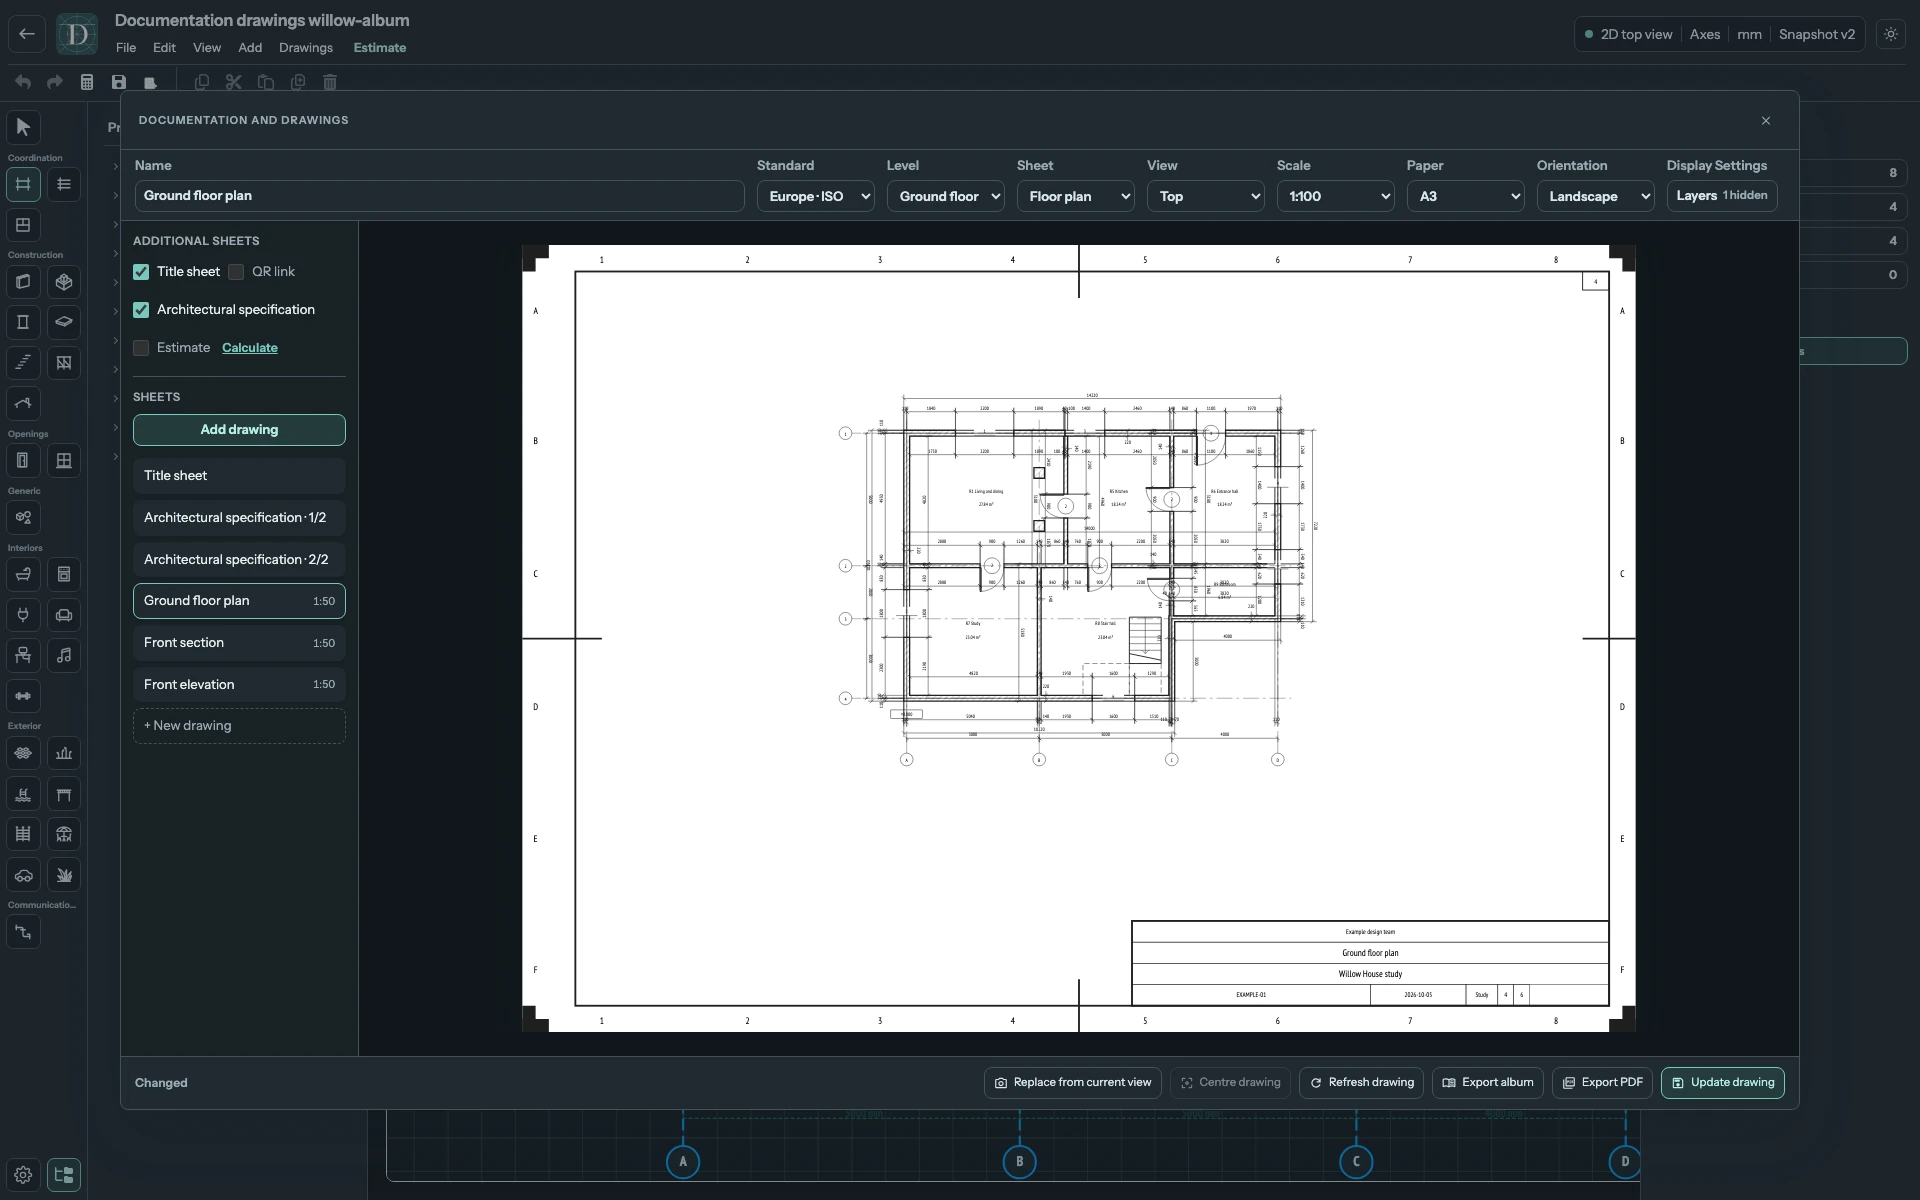Screen dimensions: 1920x1200
Task: Uncheck the Architectural specification checkbox
Action: coord(141,310)
